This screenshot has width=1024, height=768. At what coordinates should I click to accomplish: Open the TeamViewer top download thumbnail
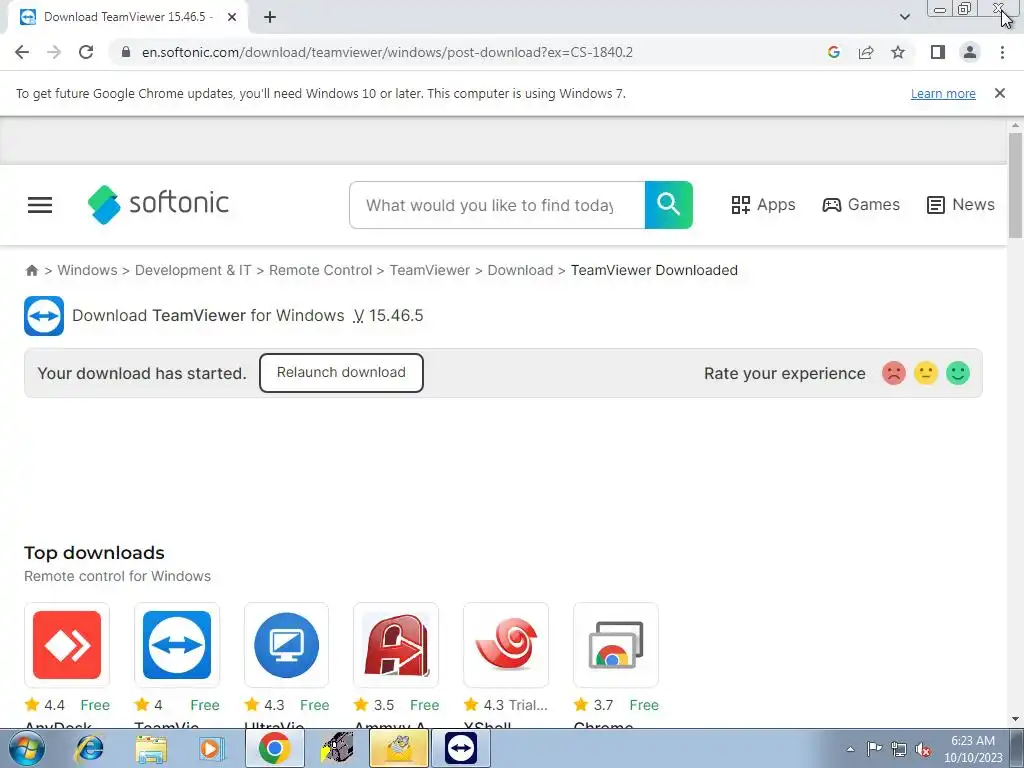tap(177, 645)
